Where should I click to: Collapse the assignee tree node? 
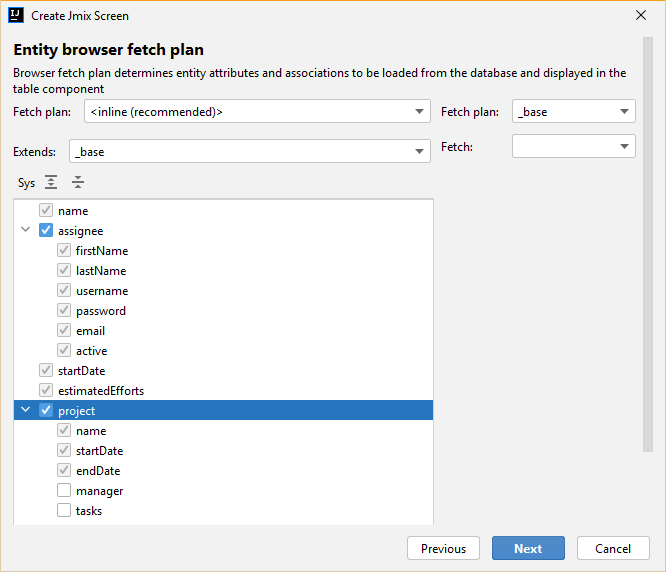click(25, 230)
